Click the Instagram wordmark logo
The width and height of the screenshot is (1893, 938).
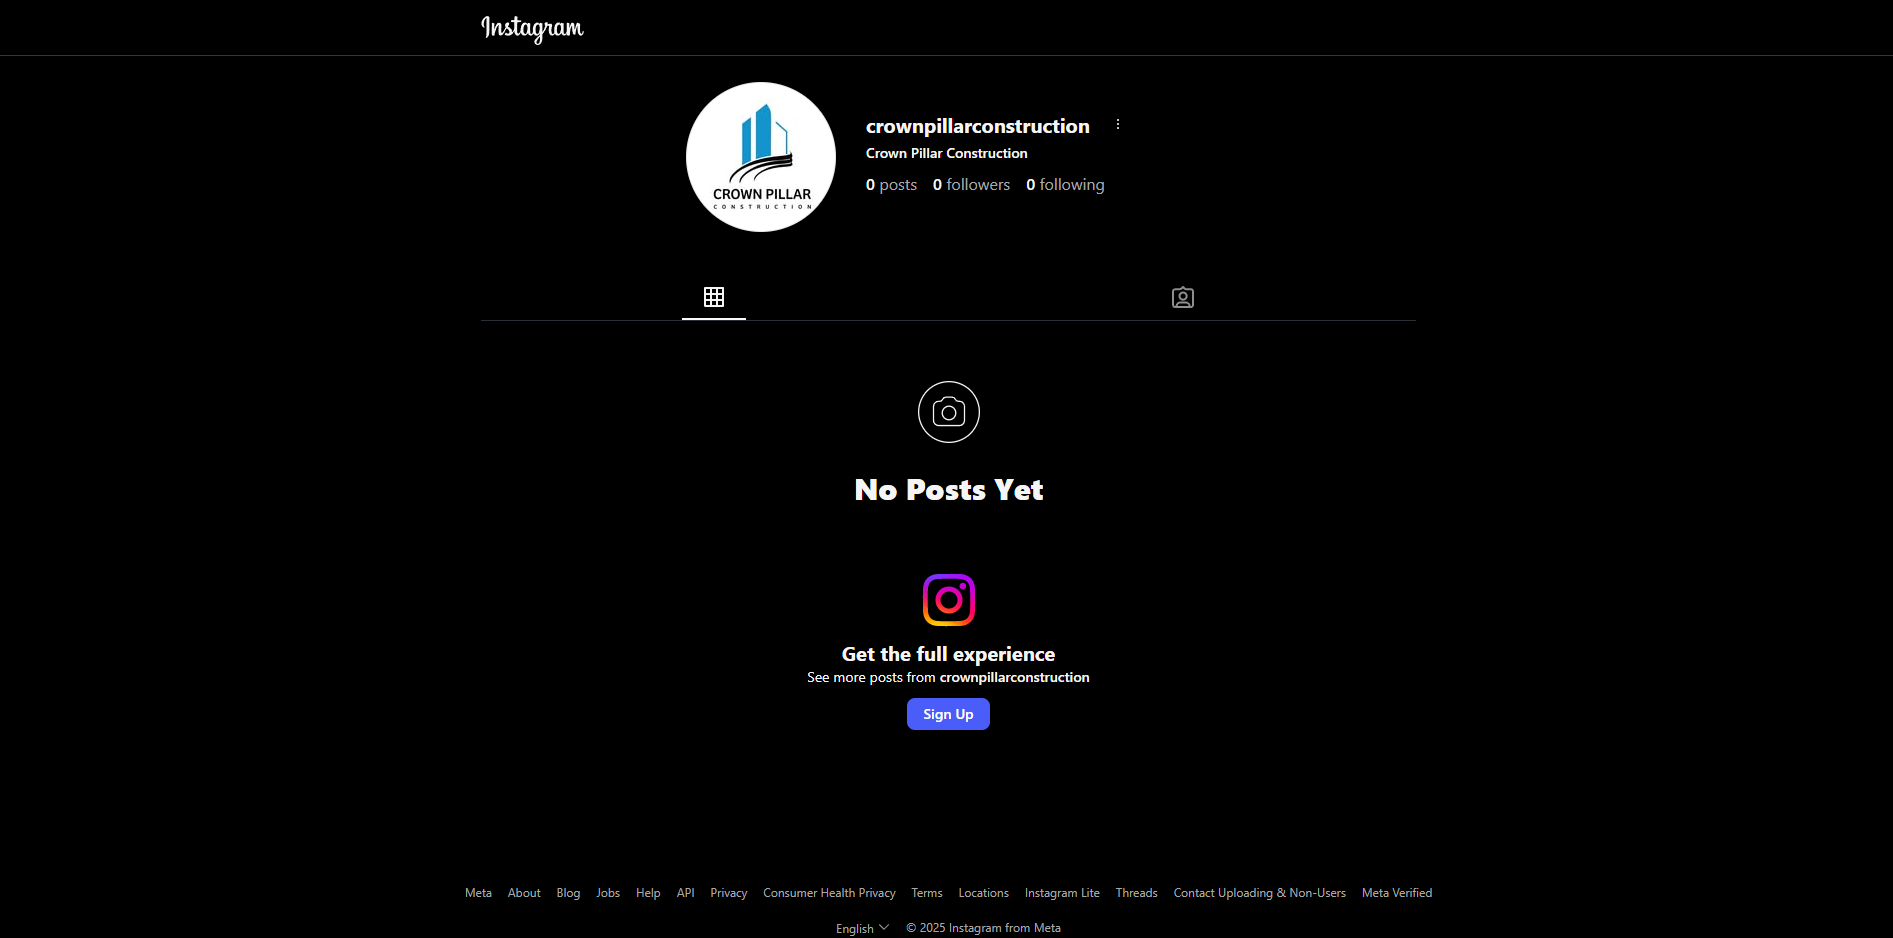(532, 28)
